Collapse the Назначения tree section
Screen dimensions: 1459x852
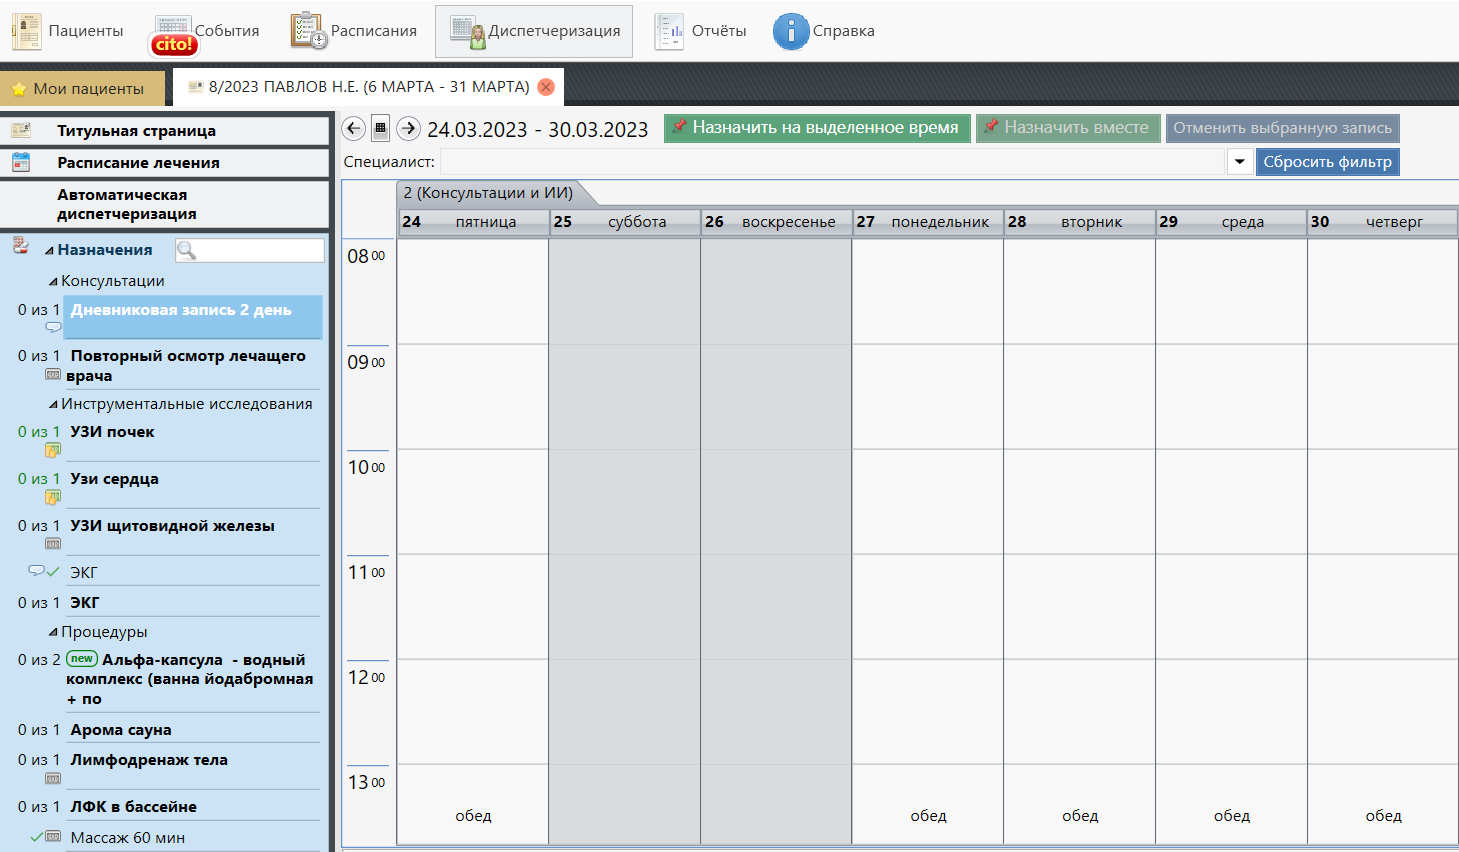[49, 251]
